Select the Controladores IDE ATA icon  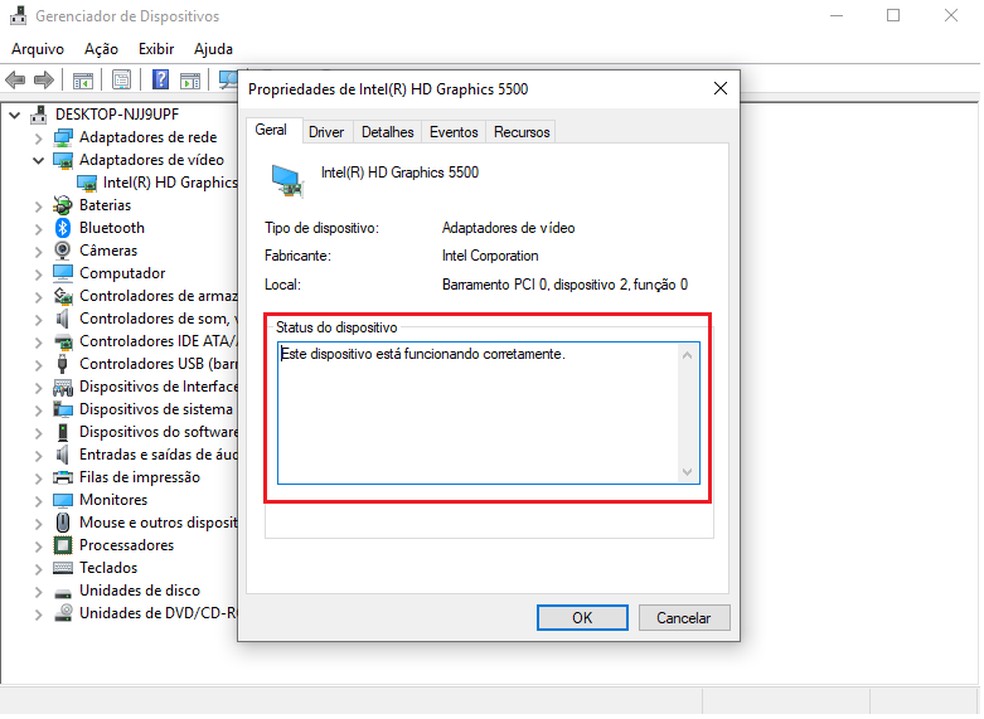[63, 341]
